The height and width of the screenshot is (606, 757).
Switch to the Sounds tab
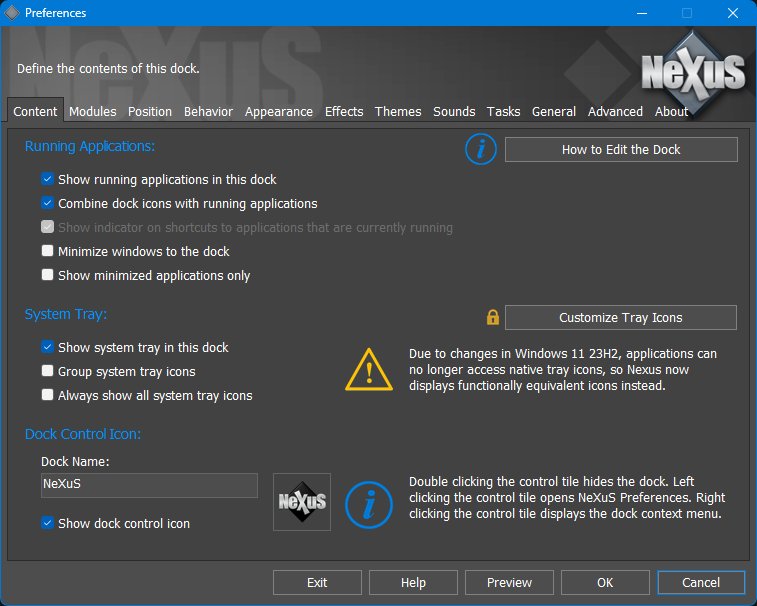[454, 111]
